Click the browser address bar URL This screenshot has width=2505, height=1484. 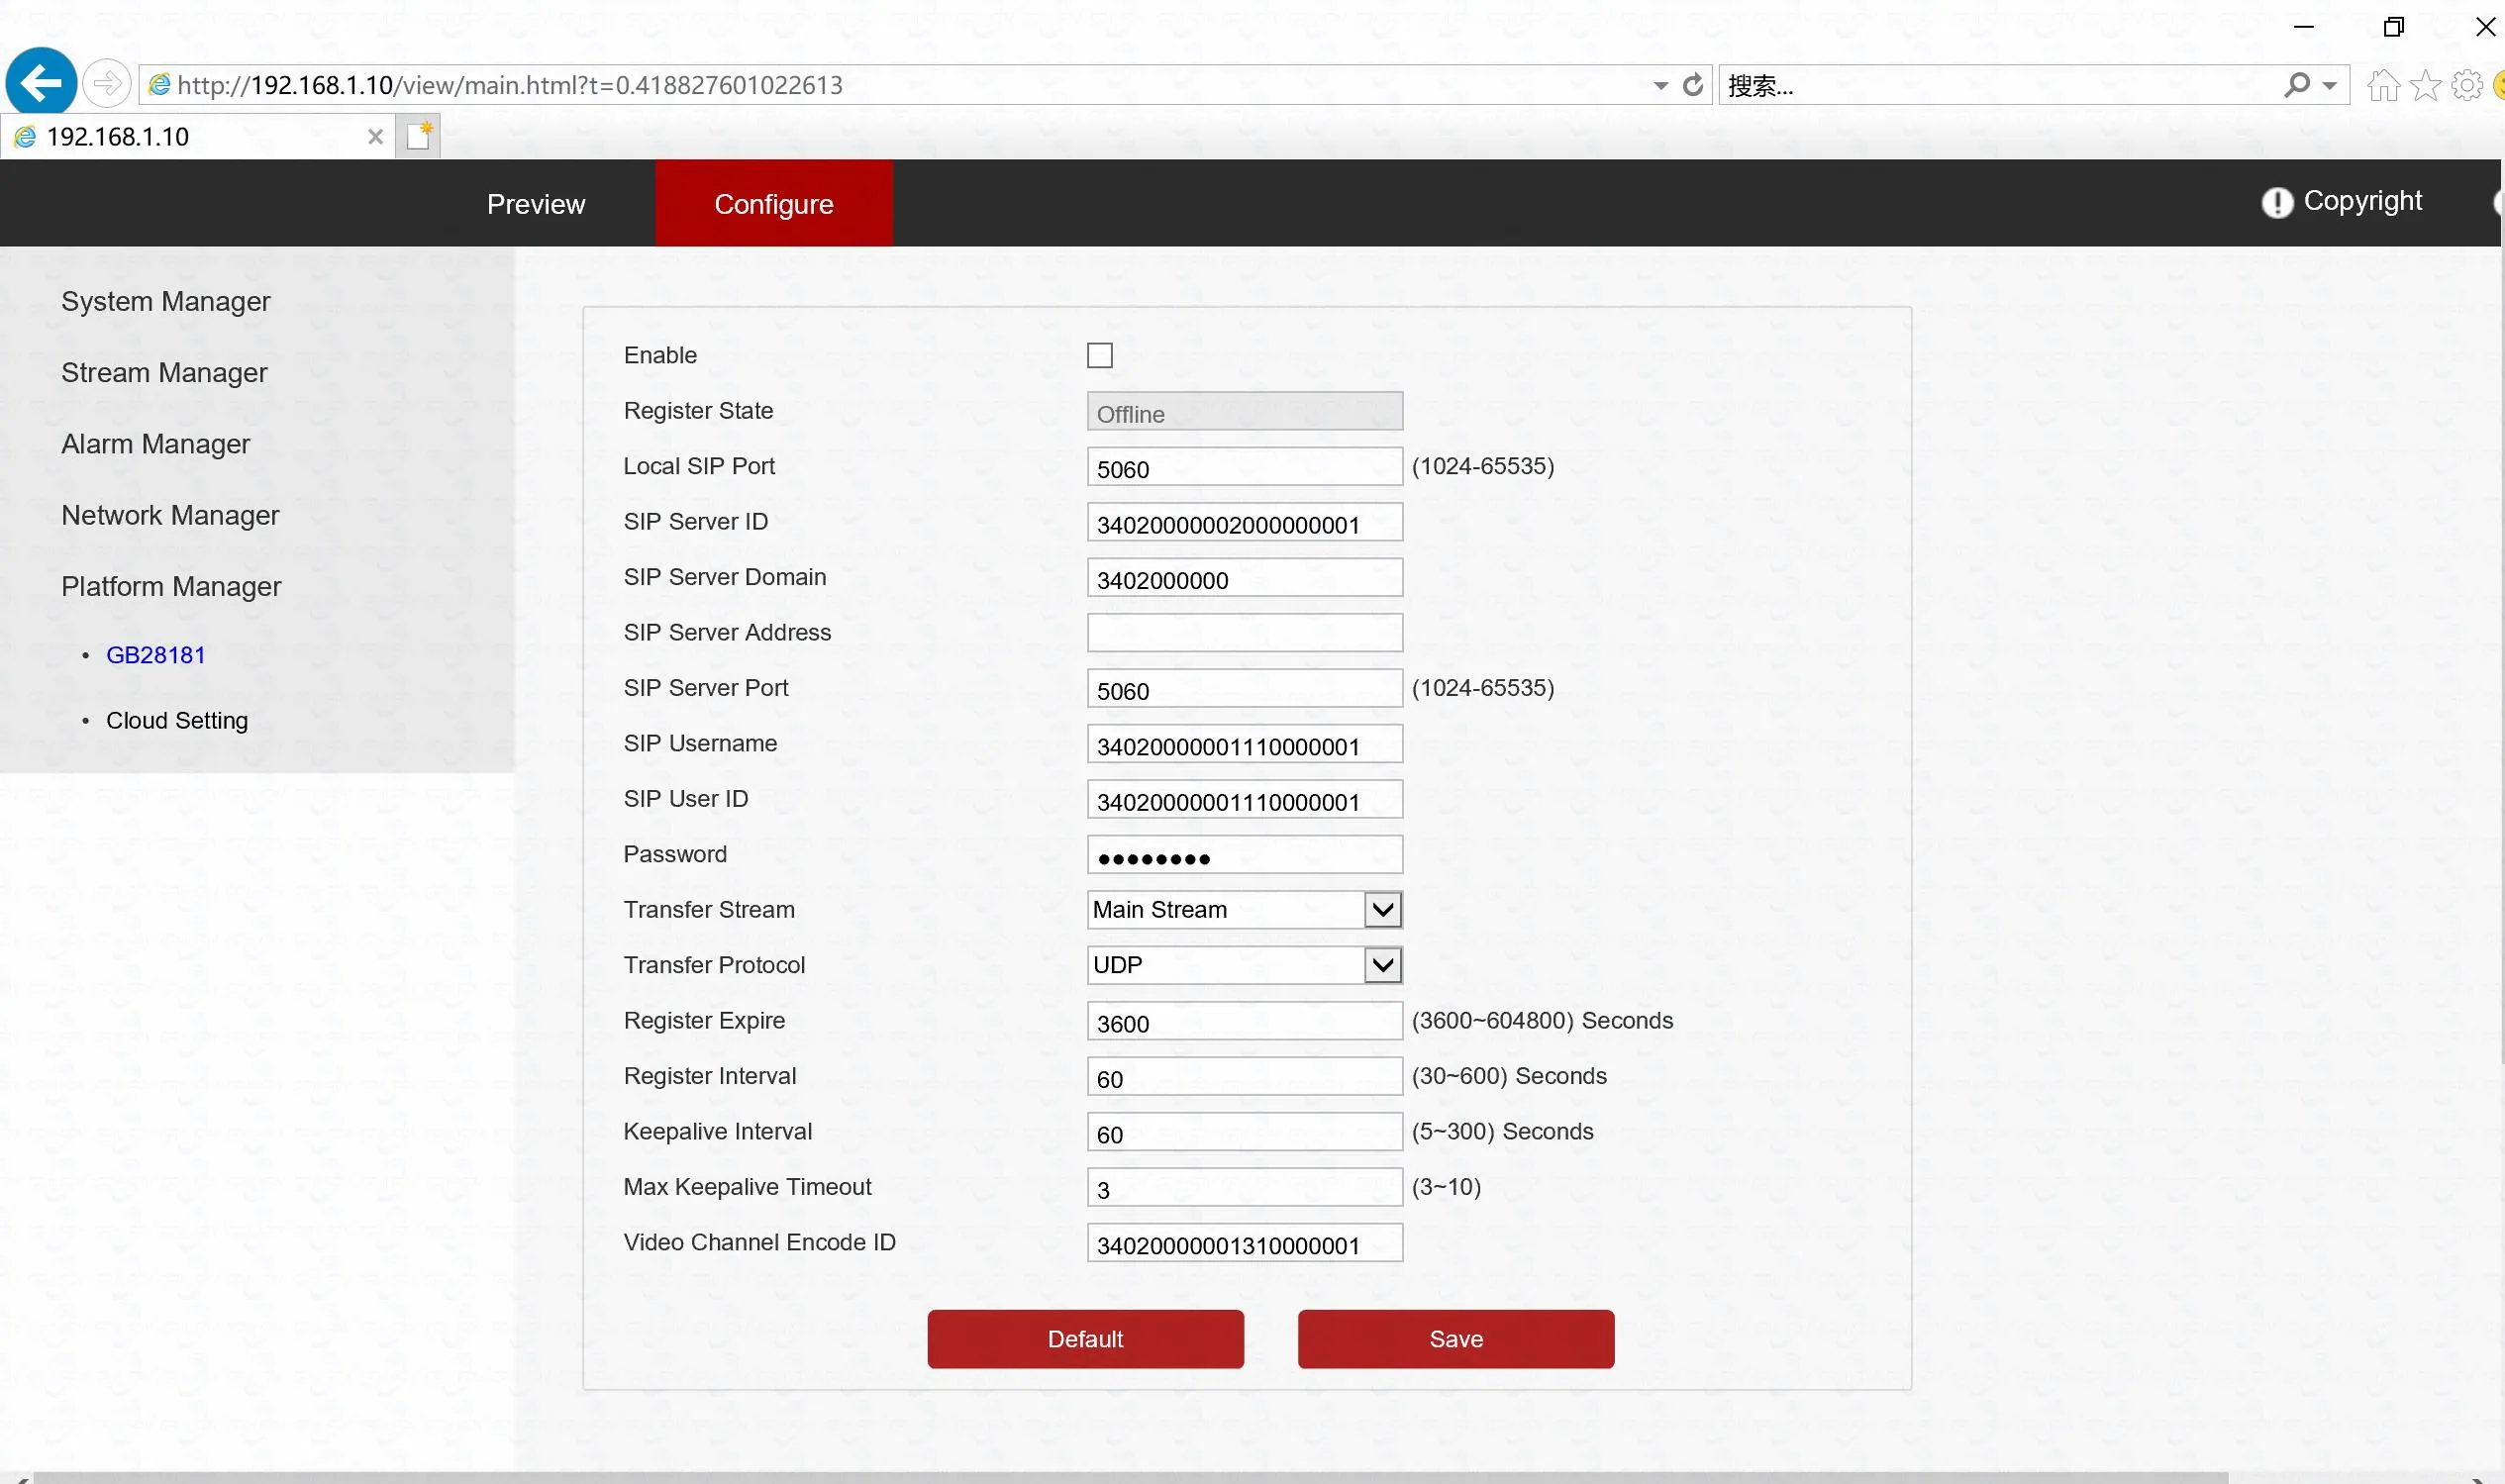510,85
